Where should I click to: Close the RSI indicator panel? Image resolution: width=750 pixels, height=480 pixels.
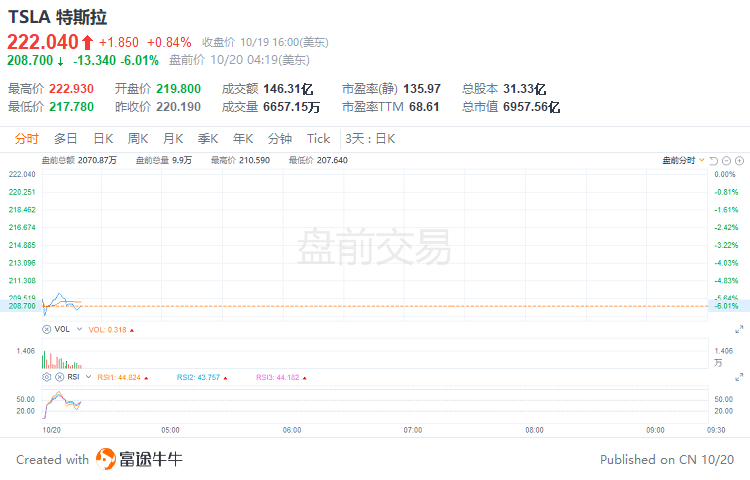click(59, 377)
